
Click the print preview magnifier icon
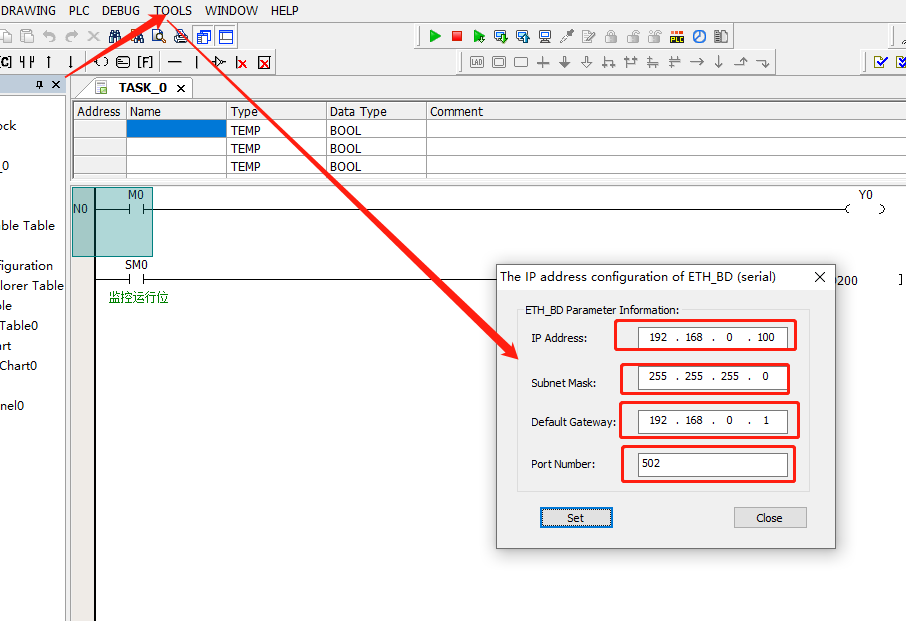click(159, 36)
